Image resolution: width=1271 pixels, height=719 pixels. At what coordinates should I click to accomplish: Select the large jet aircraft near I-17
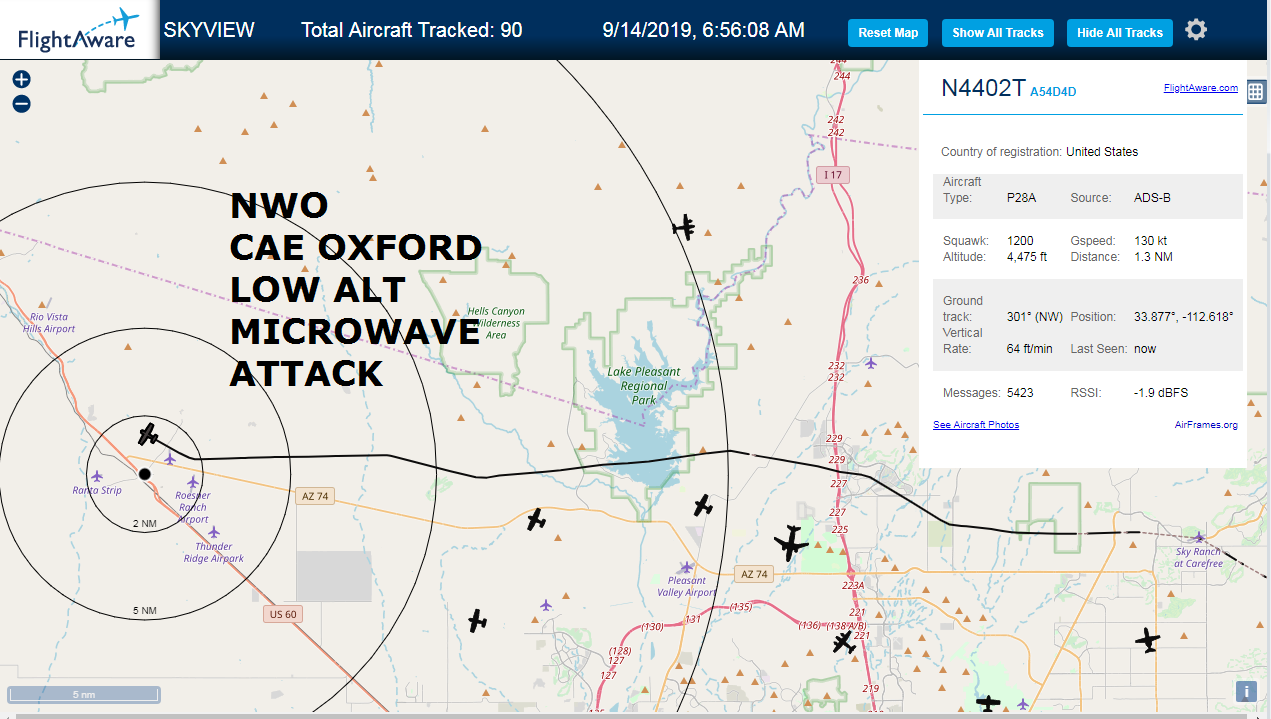[791, 543]
